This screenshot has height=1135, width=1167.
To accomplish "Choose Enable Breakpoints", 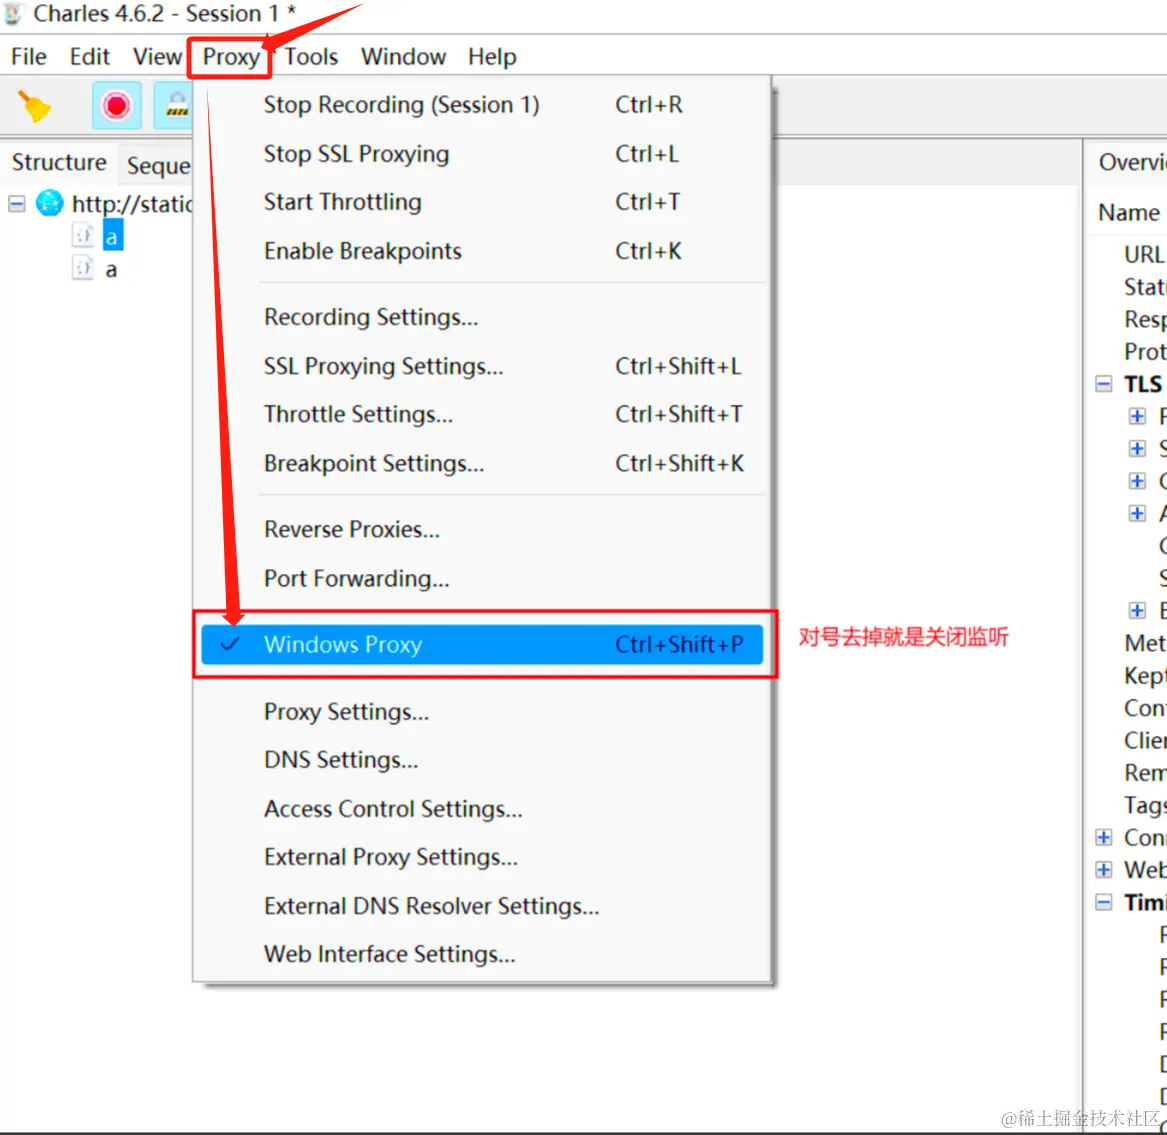I will tap(482, 251).
